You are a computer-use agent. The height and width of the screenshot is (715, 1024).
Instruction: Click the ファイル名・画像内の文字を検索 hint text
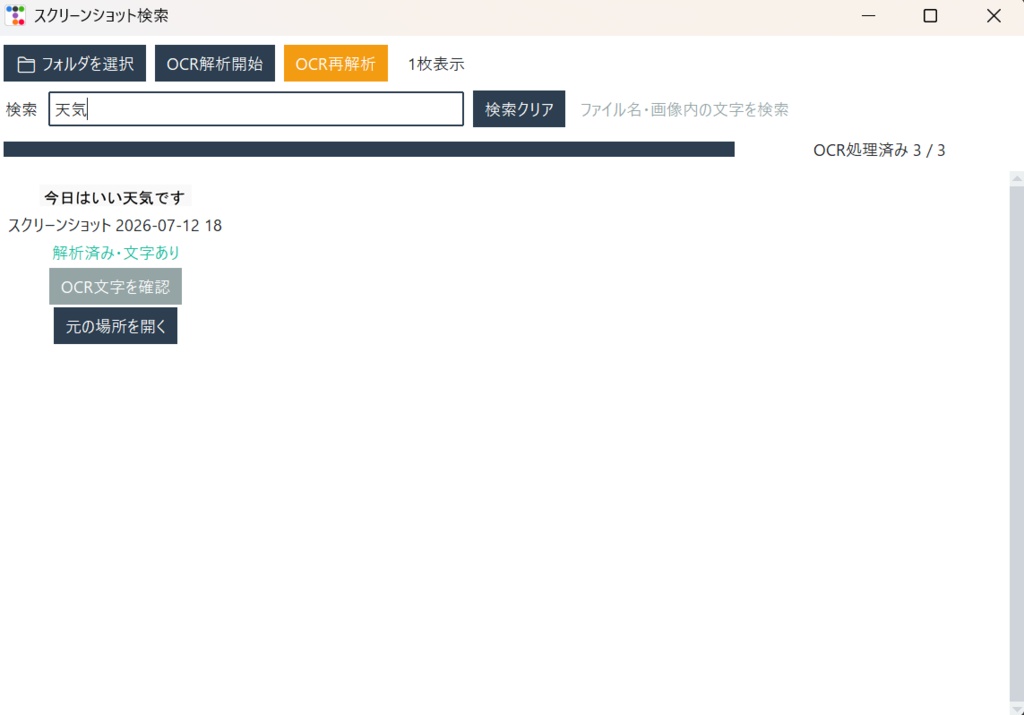[684, 110]
